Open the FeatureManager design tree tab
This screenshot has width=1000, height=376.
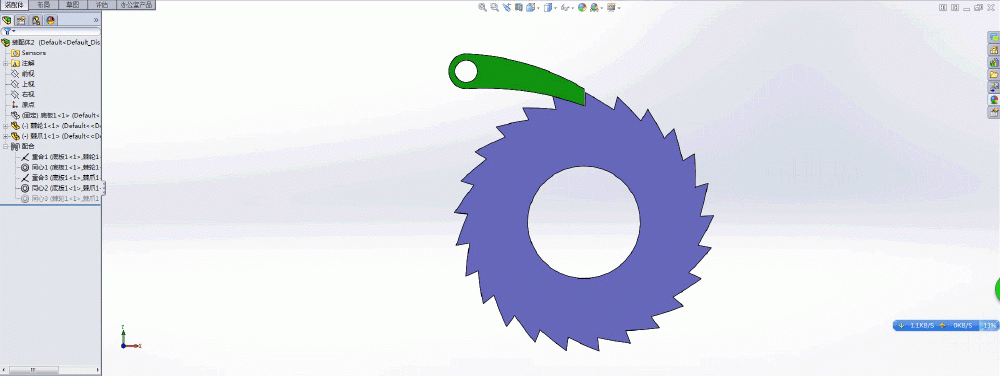coord(8,20)
